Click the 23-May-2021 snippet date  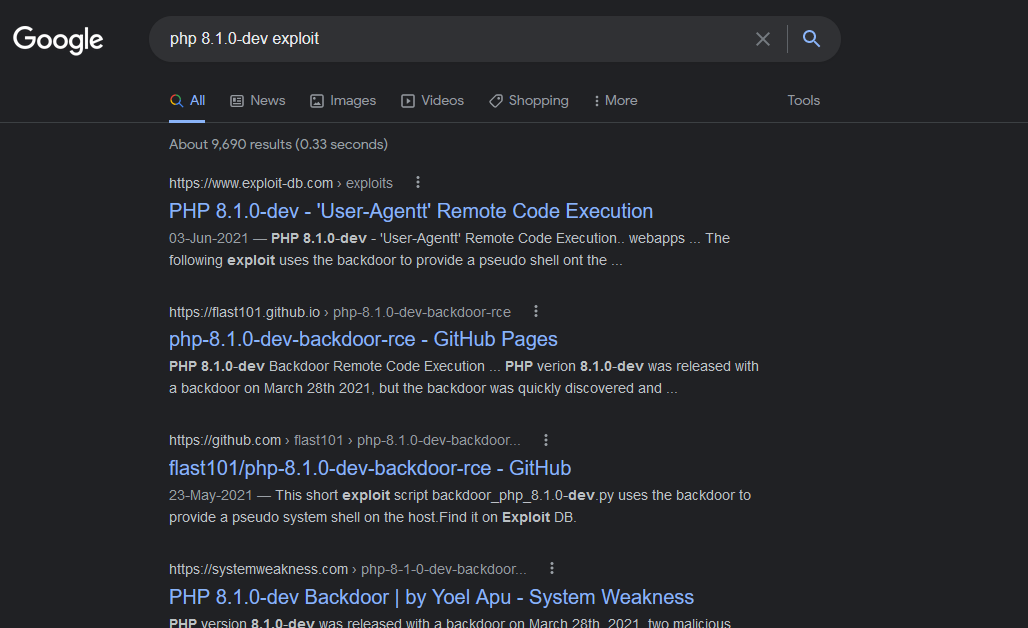click(x=210, y=495)
